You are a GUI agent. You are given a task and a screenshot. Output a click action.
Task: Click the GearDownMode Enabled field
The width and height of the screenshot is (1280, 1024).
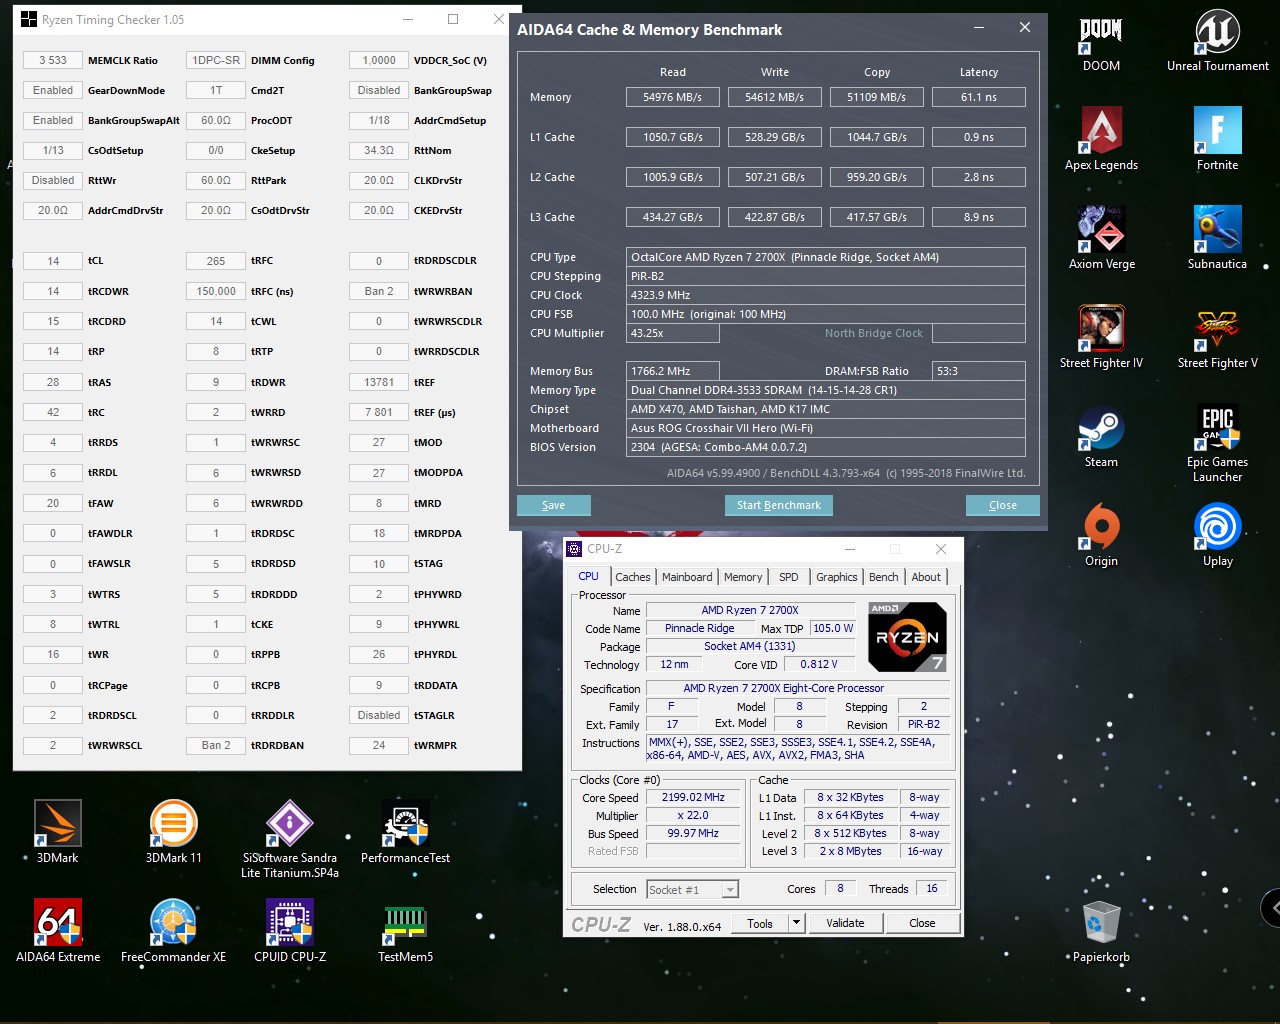tap(53, 90)
